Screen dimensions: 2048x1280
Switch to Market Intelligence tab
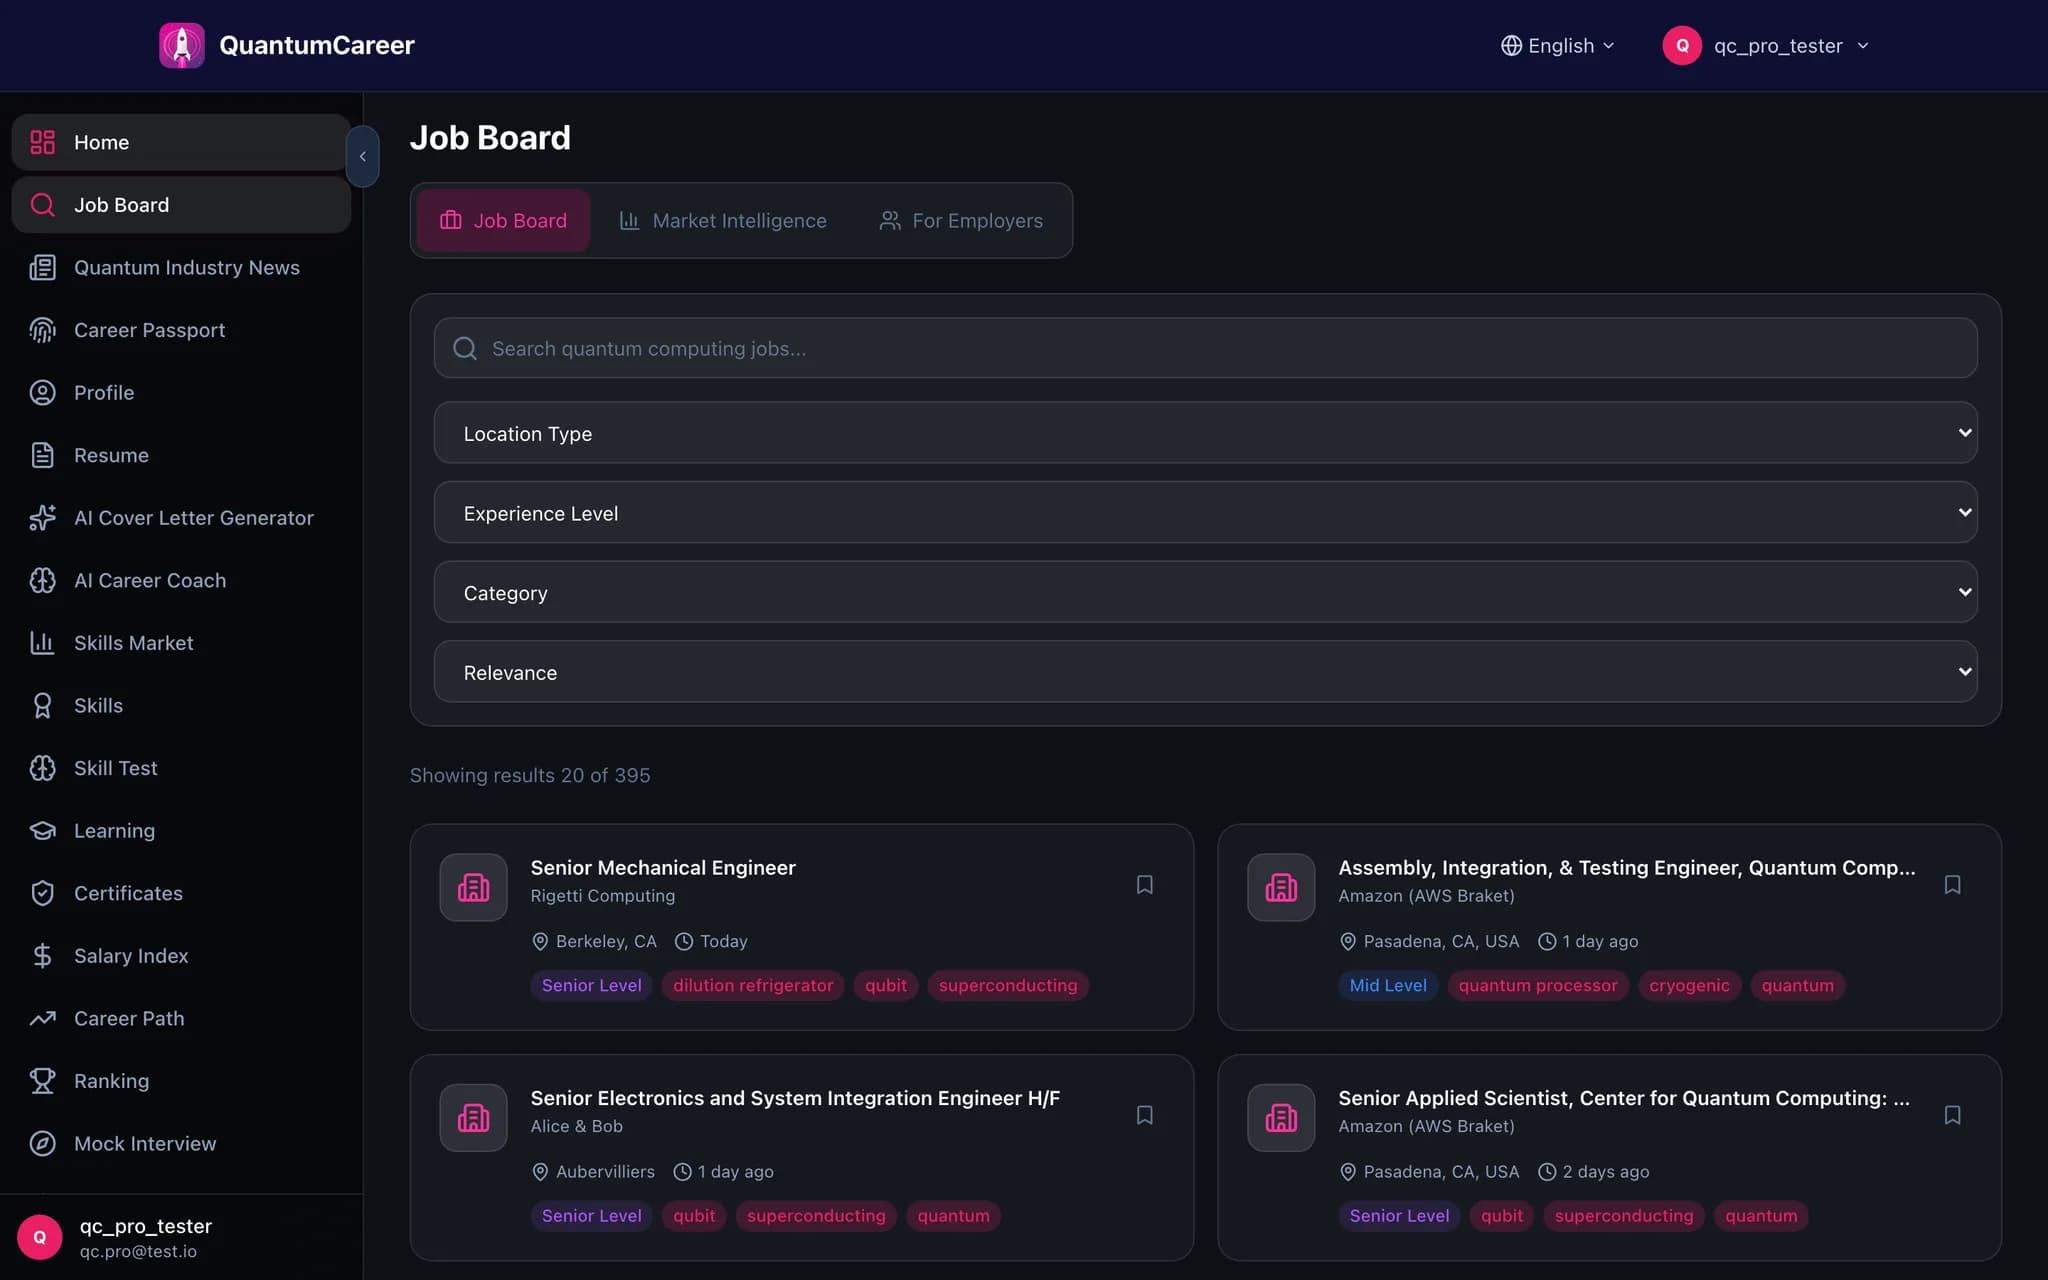point(723,220)
